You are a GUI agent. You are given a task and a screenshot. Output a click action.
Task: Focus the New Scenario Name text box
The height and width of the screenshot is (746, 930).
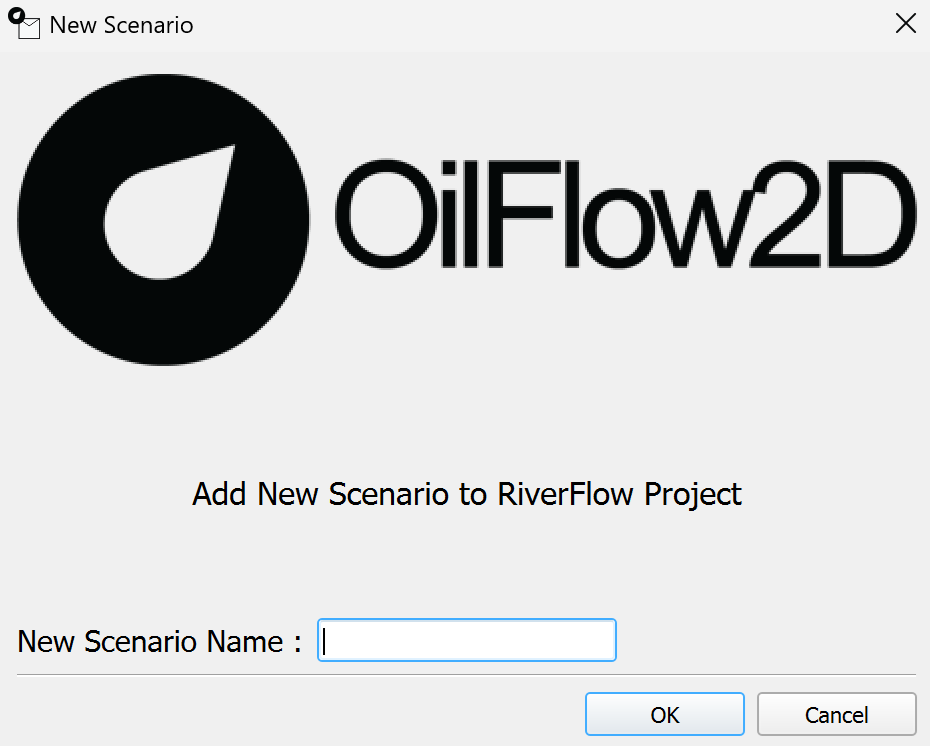pos(466,640)
